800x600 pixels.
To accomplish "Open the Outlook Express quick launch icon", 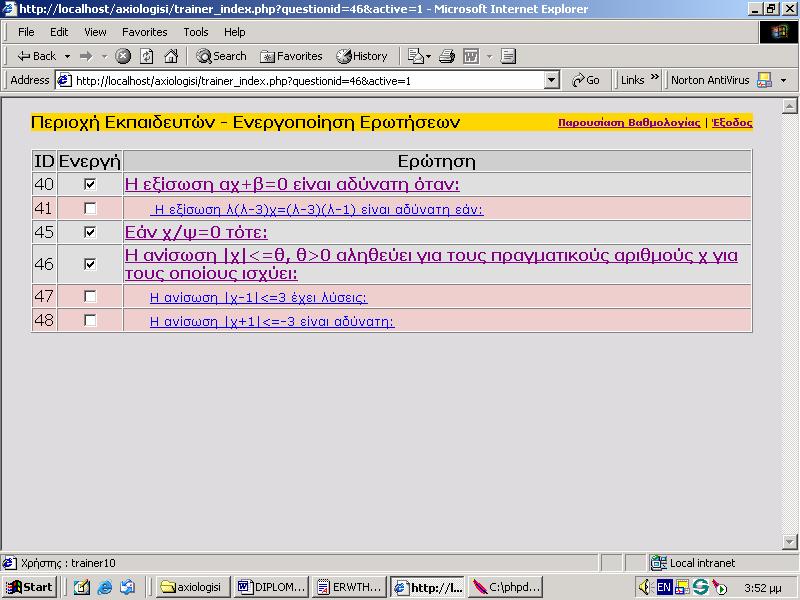I will (x=128, y=587).
